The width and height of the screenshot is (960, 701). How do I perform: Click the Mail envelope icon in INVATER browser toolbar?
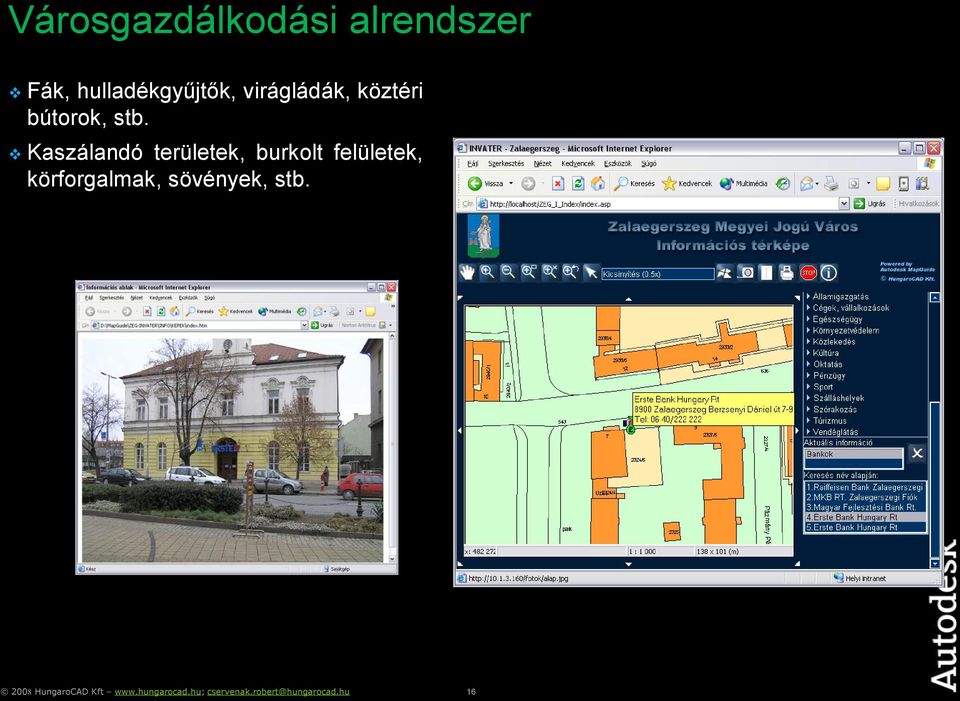806,184
